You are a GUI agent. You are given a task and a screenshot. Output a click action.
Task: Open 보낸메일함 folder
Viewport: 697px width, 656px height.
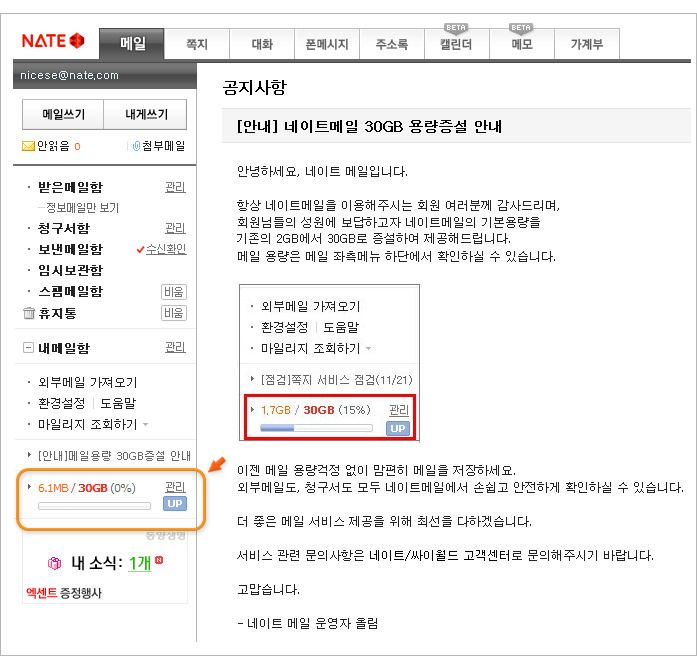pos(70,249)
